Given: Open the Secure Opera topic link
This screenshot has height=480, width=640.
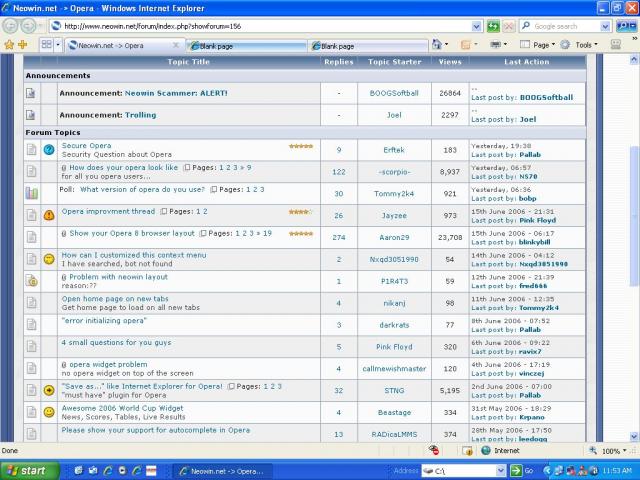Looking at the screenshot, I should point(86,145).
